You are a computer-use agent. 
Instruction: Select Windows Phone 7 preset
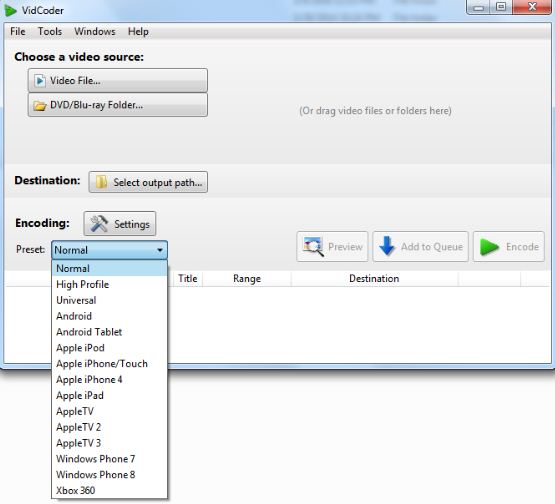point(110,459)
